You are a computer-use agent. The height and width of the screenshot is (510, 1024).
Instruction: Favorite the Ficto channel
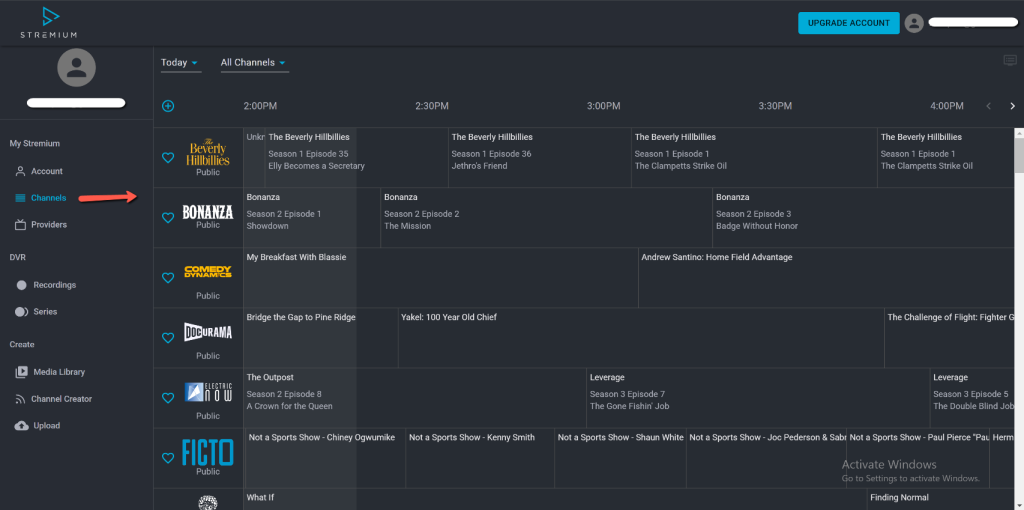pos(168,458)
